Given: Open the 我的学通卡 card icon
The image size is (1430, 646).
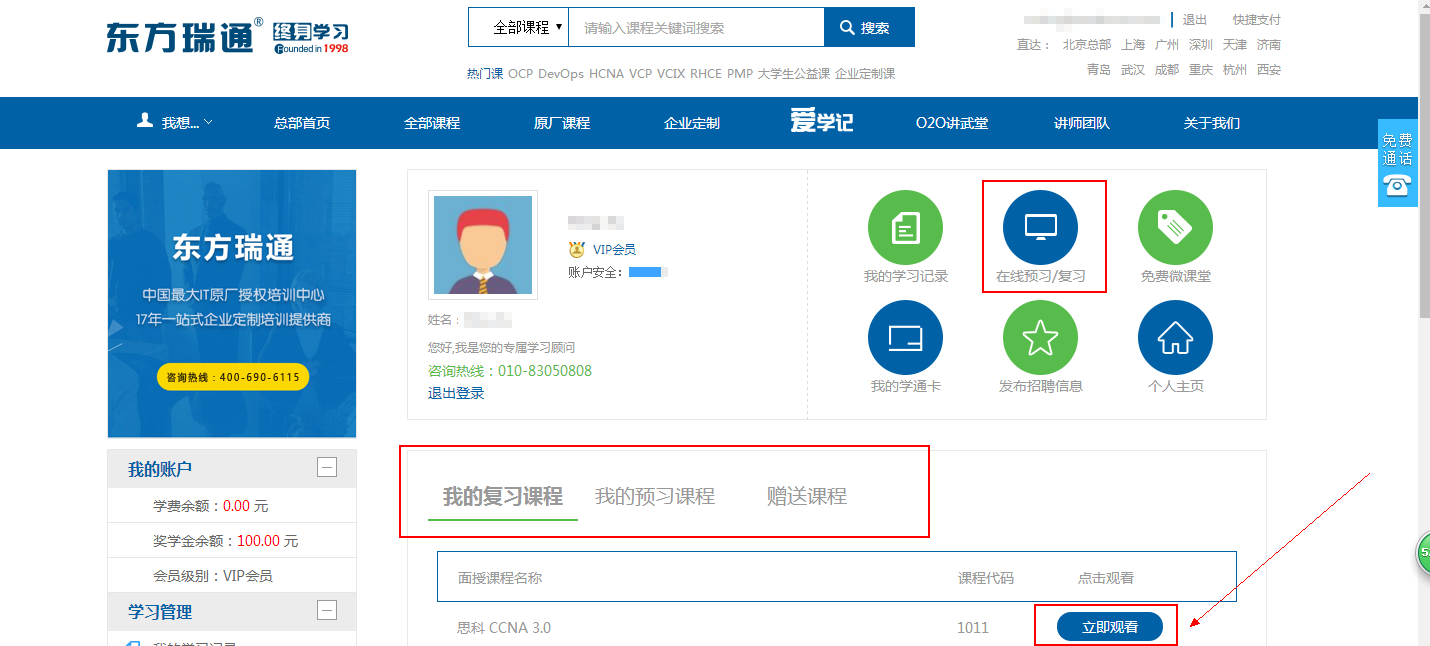Looking at the screenshot, I should [x=905, y=338].
